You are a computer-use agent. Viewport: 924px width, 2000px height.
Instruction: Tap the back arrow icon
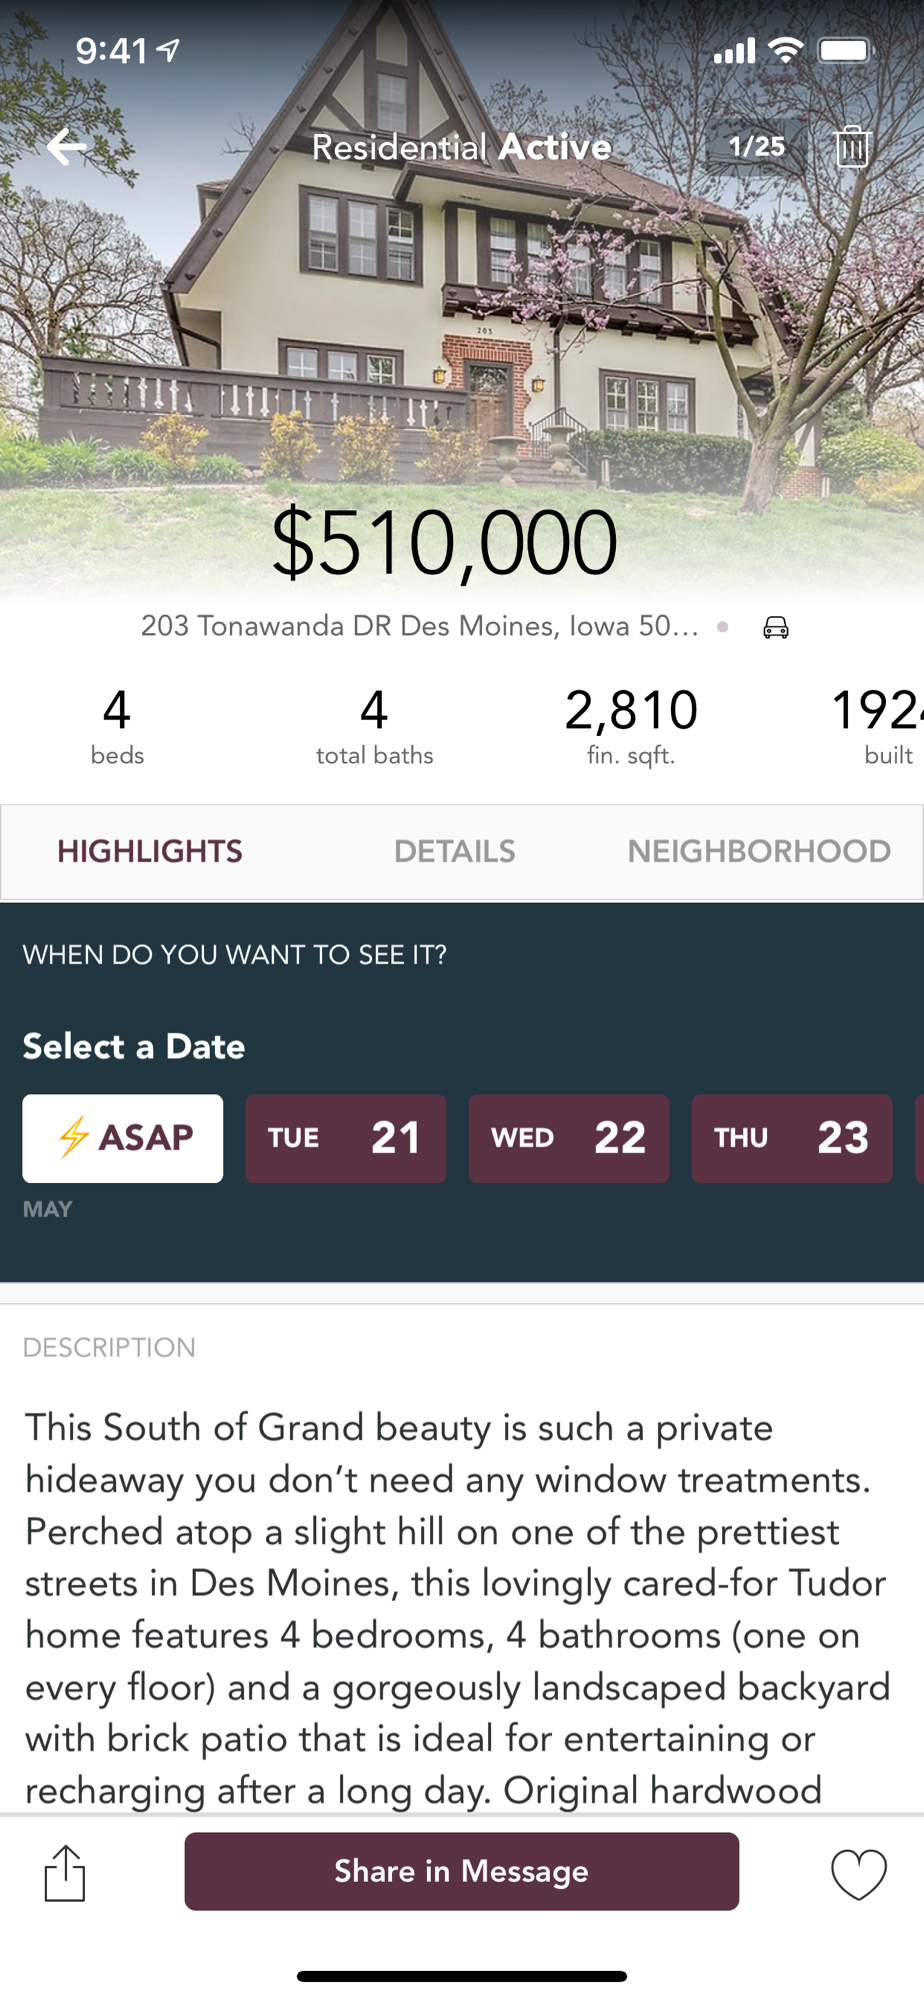(x=67, y=147)
